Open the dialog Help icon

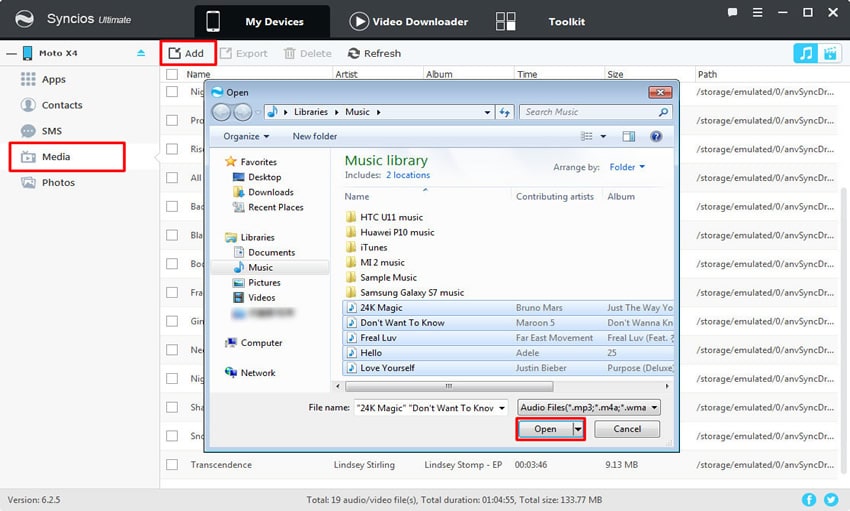tap(656, 137)
